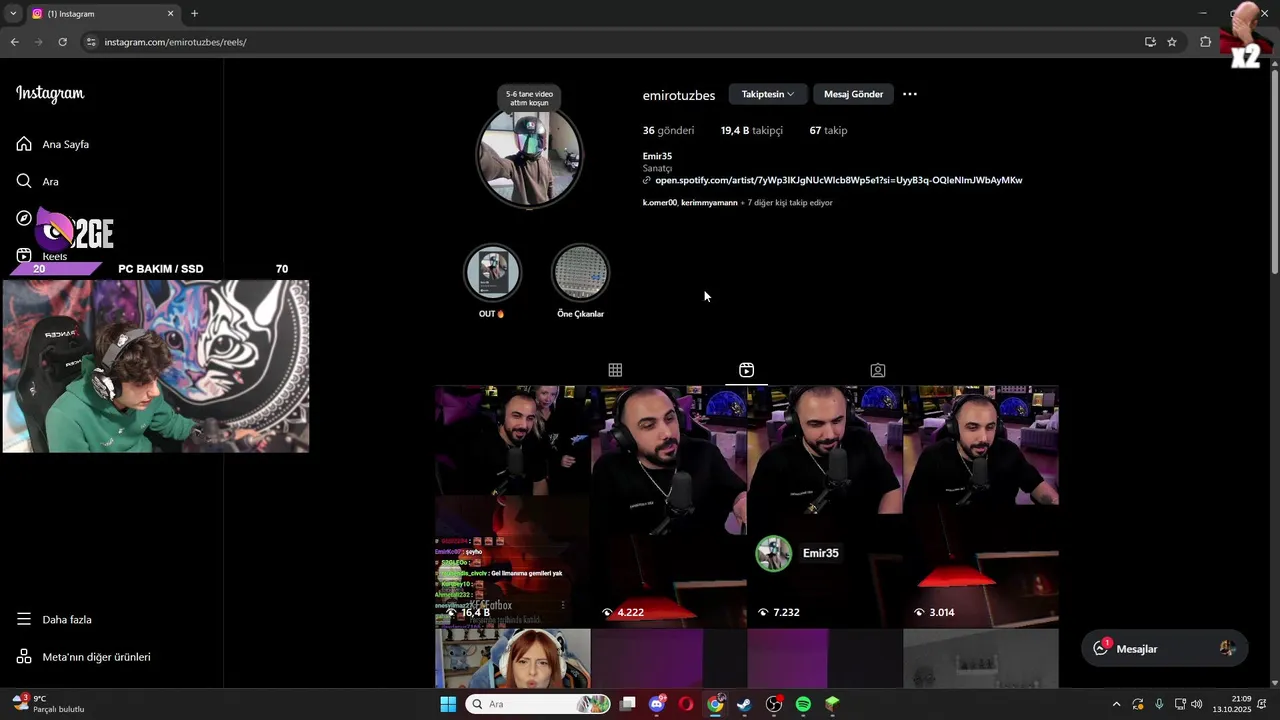Image resolution: width=1280 pixels, height=720 pixels.
Task: Click the Instagram logo
Action: [50, 93]
